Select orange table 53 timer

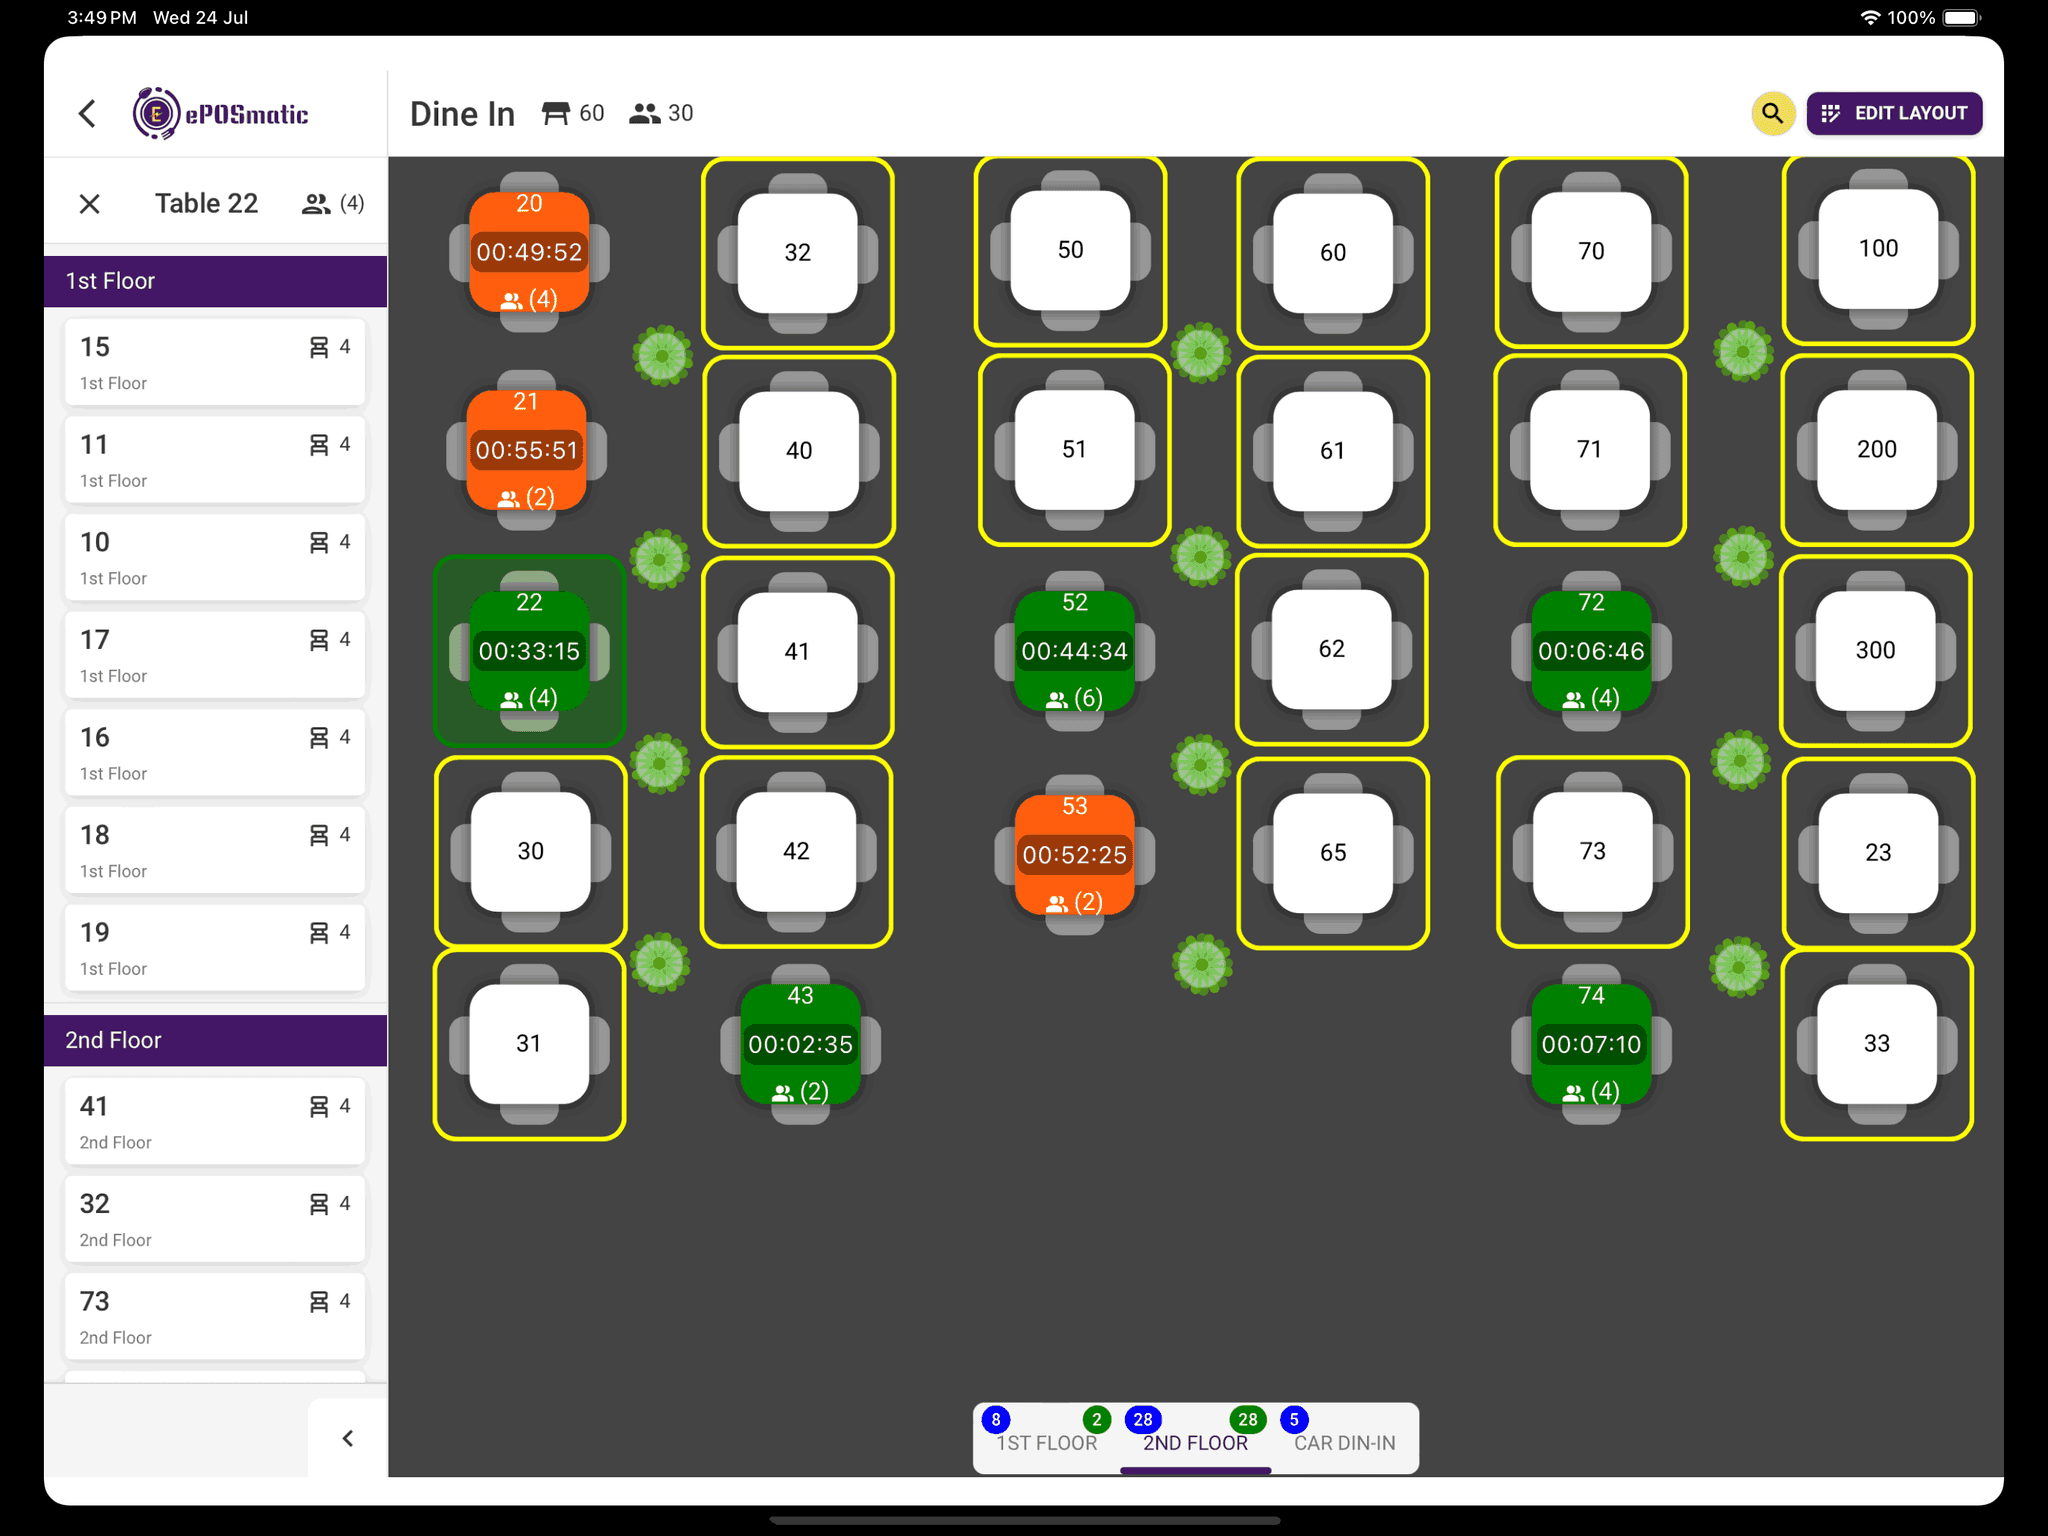(1074, 855)
